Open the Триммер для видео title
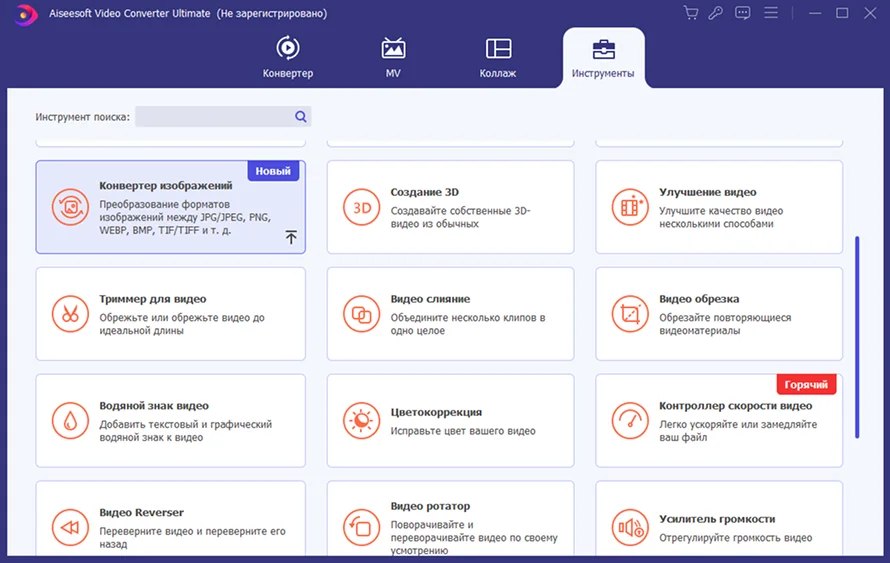Image resolution: width=890 pixels, height=563 pixels. point(153,299)
